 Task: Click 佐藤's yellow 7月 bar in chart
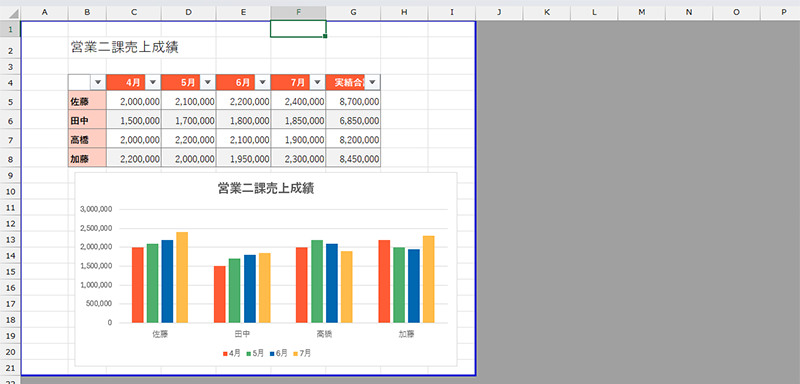click(182, 277)
